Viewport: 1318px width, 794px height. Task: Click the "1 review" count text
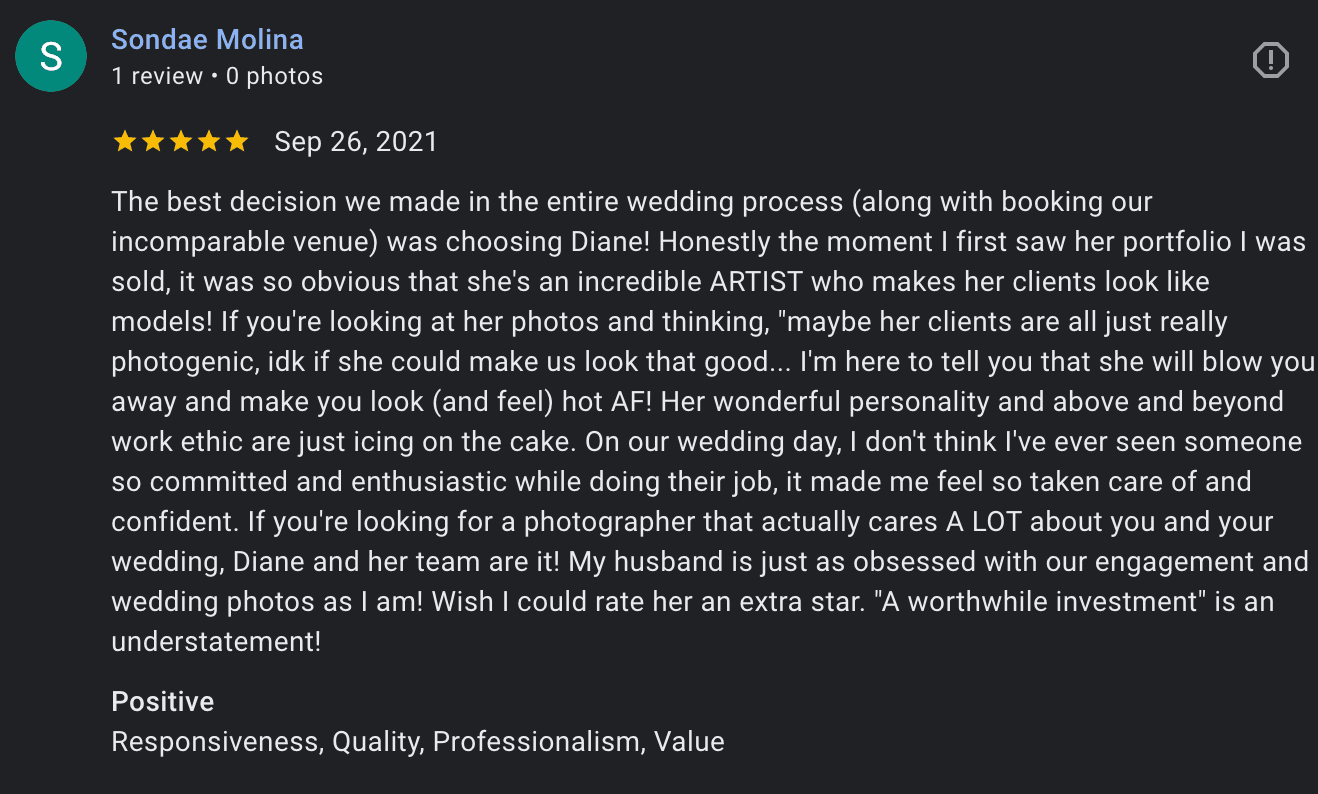[x=157, y=76]
